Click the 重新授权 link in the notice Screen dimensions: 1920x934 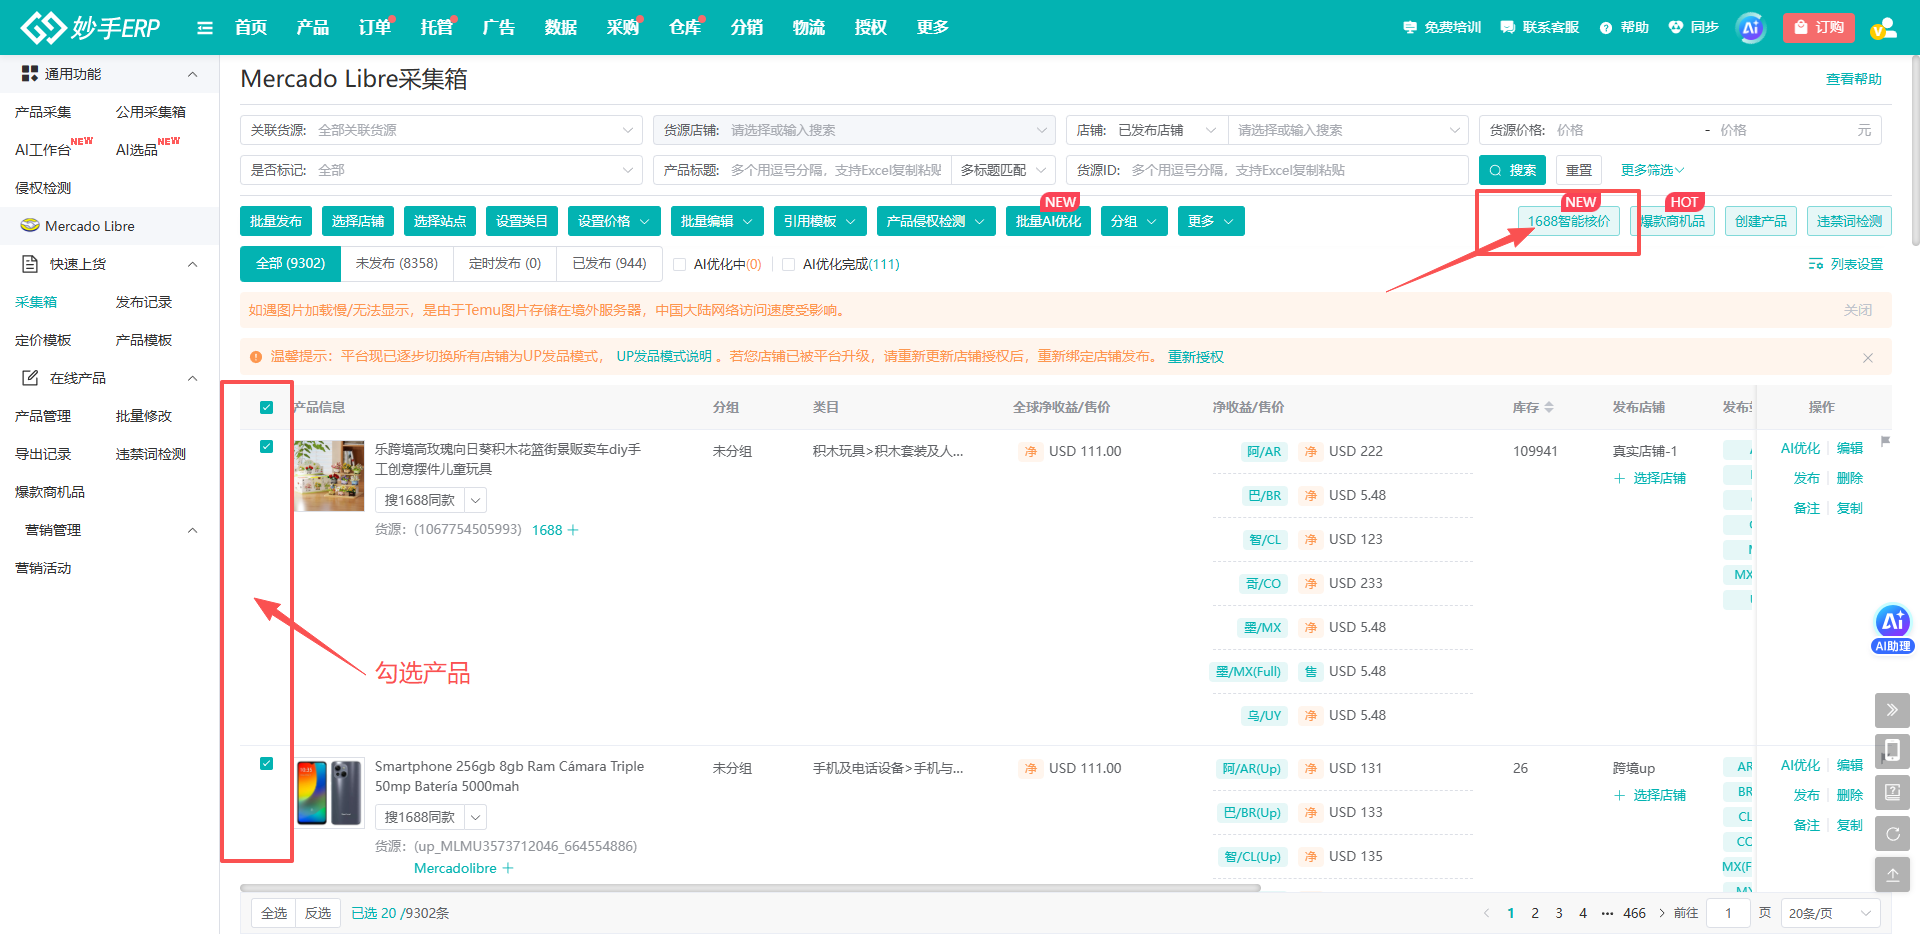pyautogui.click(x=1196, y=357)
